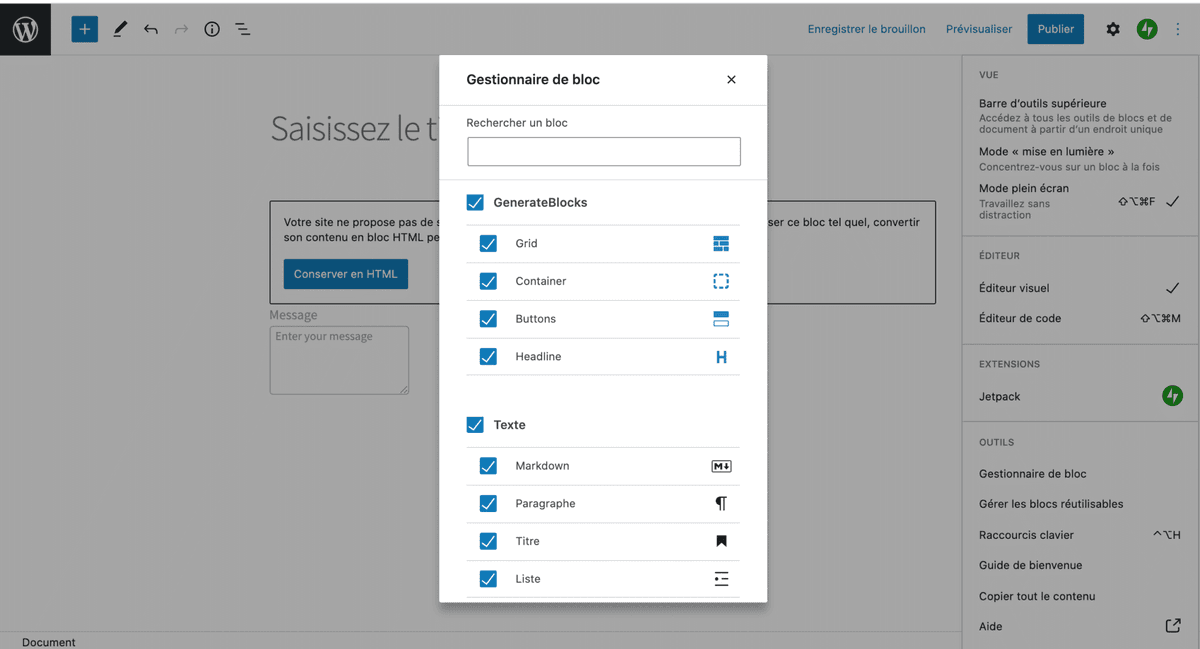This screenshot has width=1200, height=649.
Task: Click the Publier button
Action: (1055, 29)
